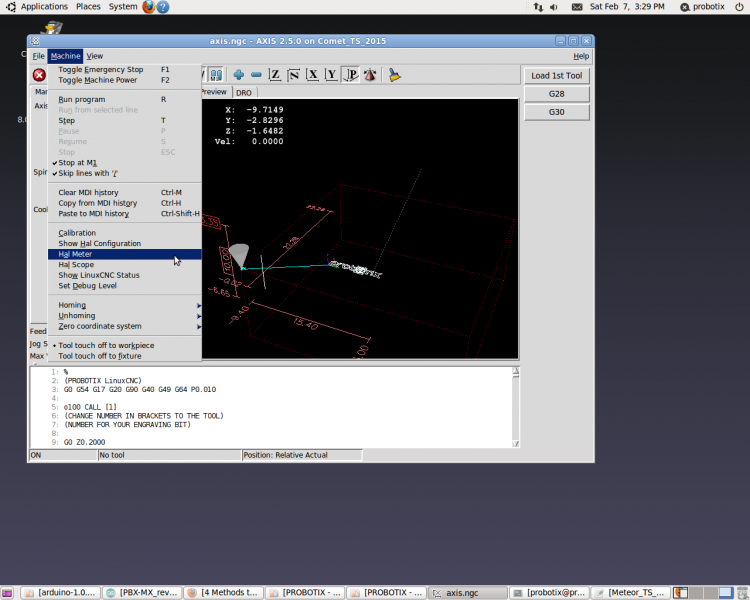
Task: Select the Y front view icon
Action: pyautogui.click(x=331, y=75)
